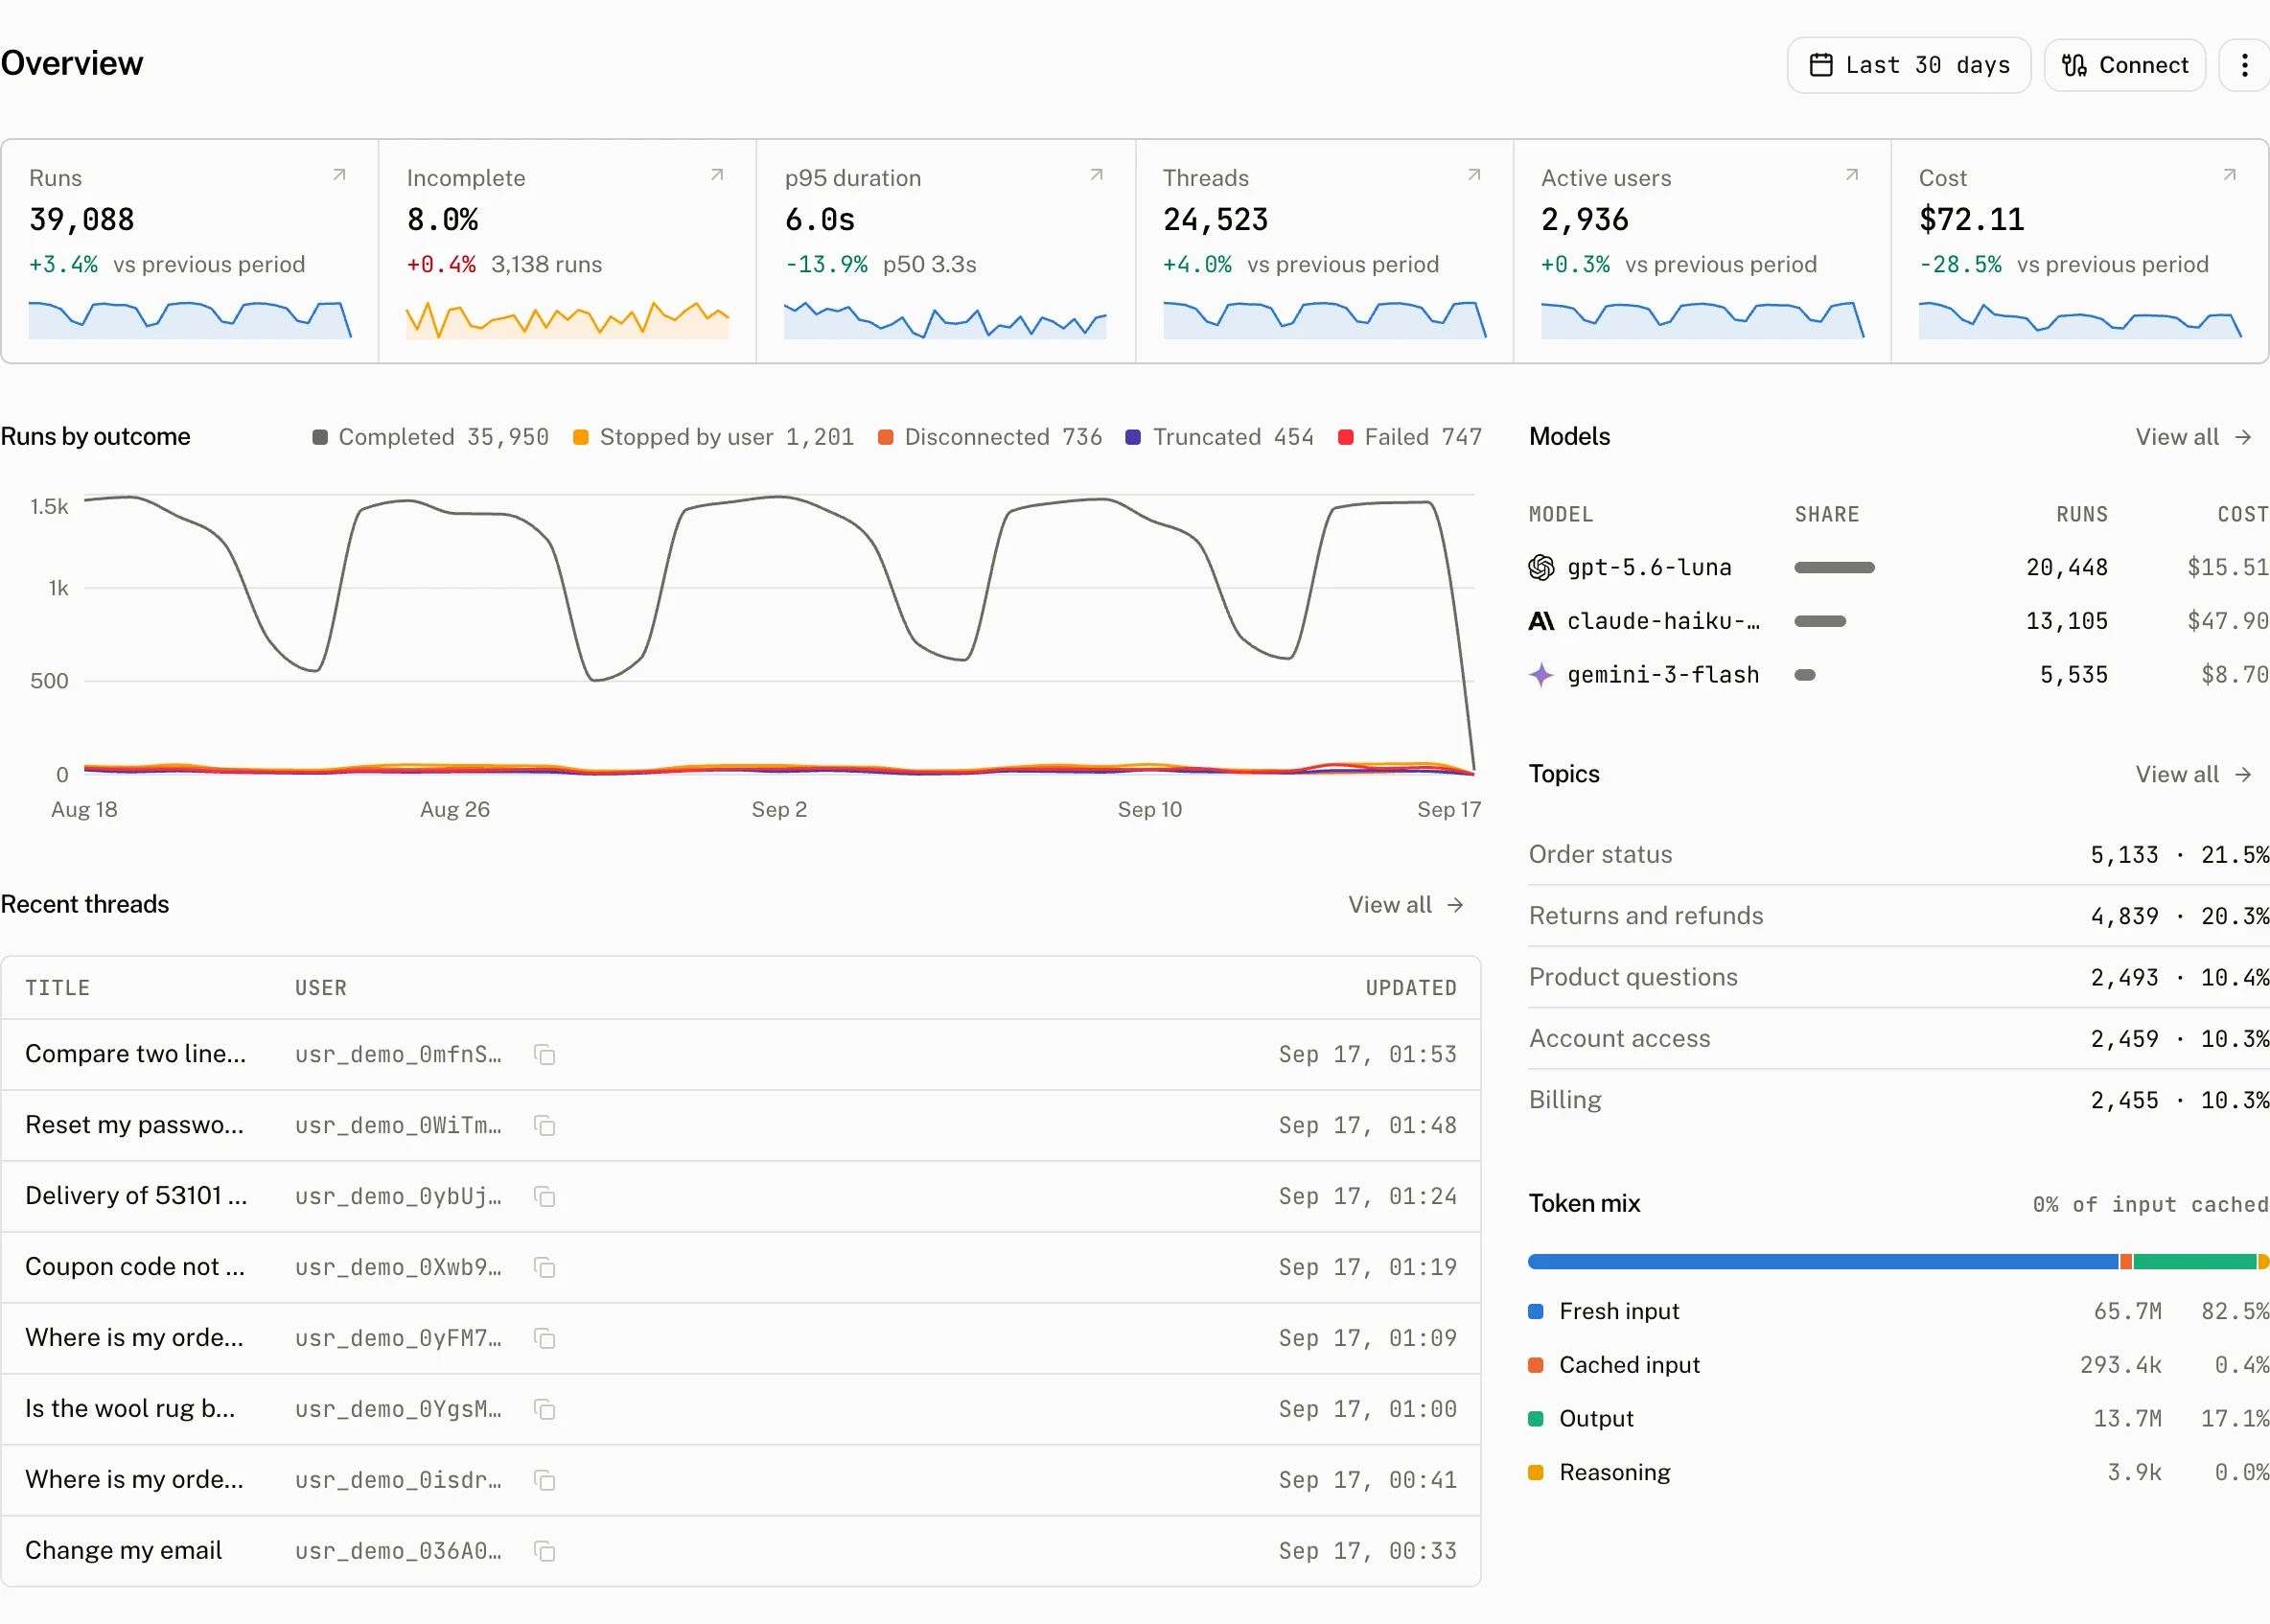The image size is (2270, 1624).
Task: Click the calendar icon in the date range button
Action: [x=1821, y=65]
